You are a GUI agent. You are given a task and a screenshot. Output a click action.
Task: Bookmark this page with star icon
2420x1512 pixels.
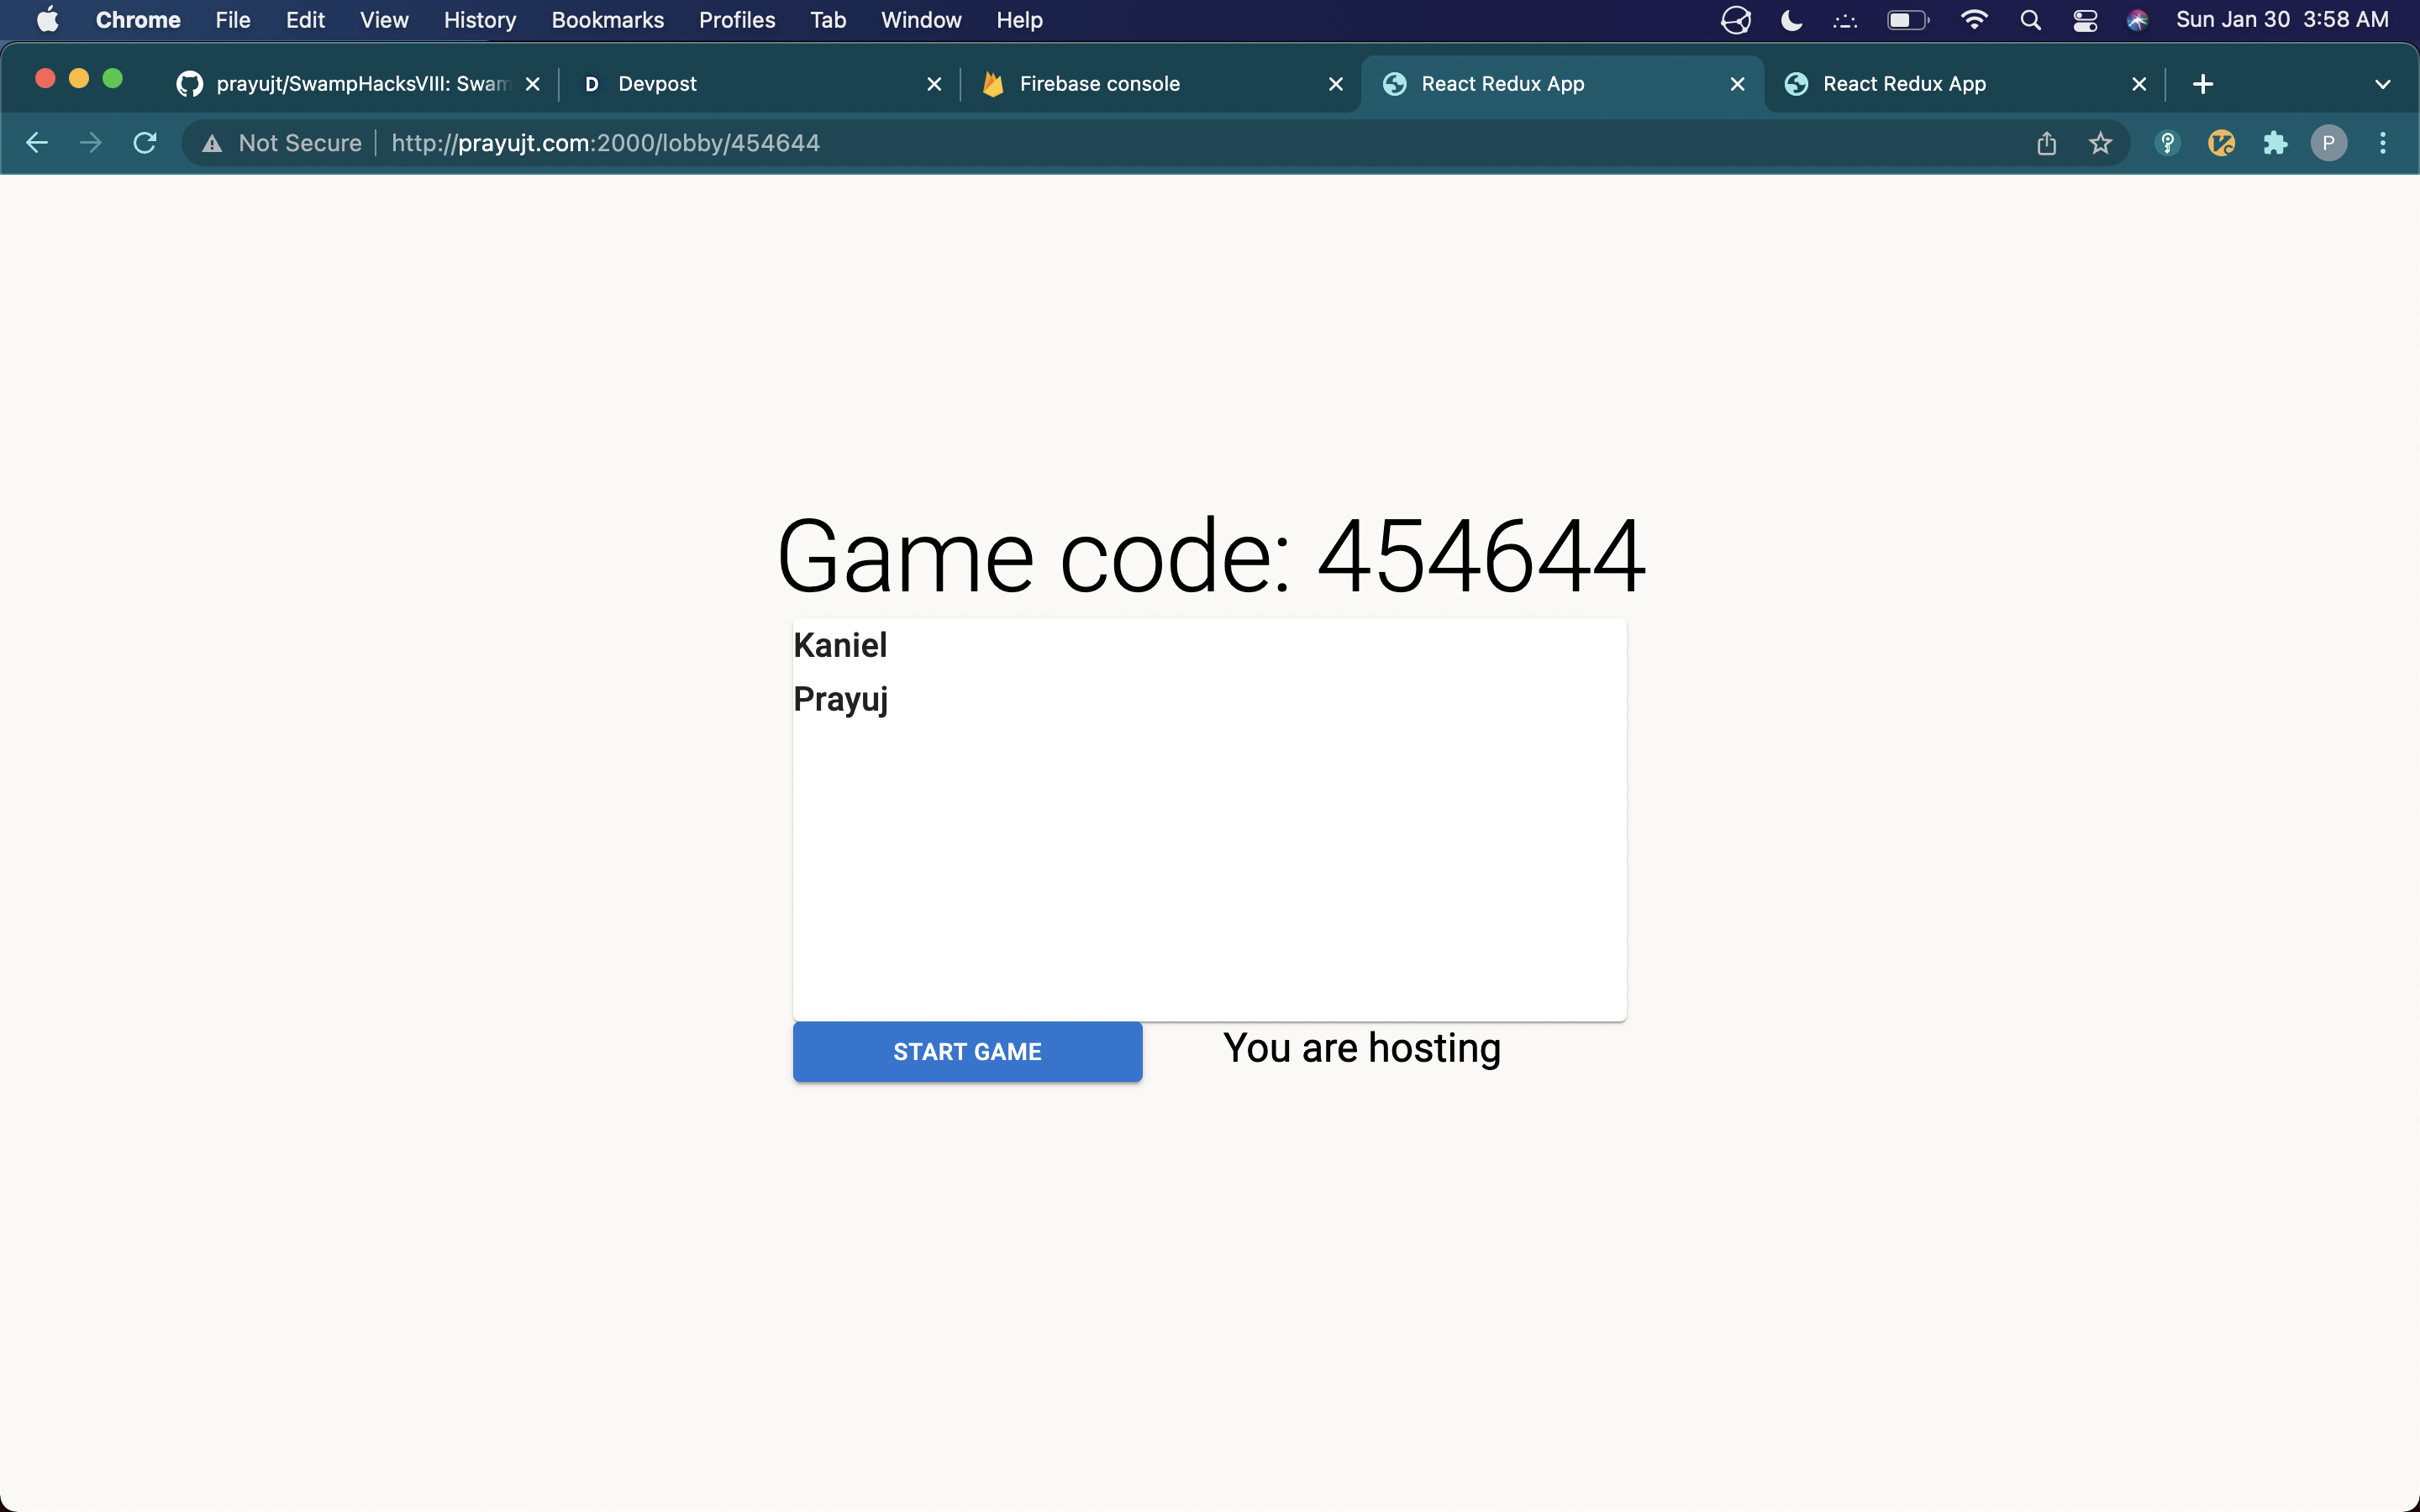(2100, 143)
